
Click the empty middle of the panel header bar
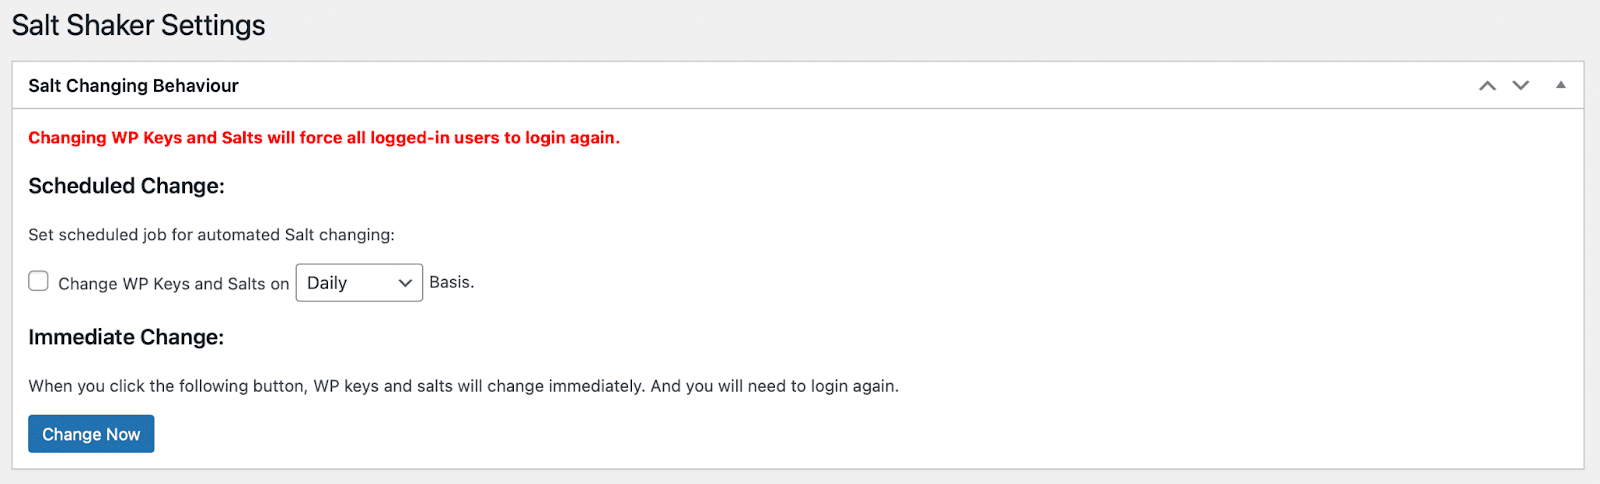[x=800, y=86]
